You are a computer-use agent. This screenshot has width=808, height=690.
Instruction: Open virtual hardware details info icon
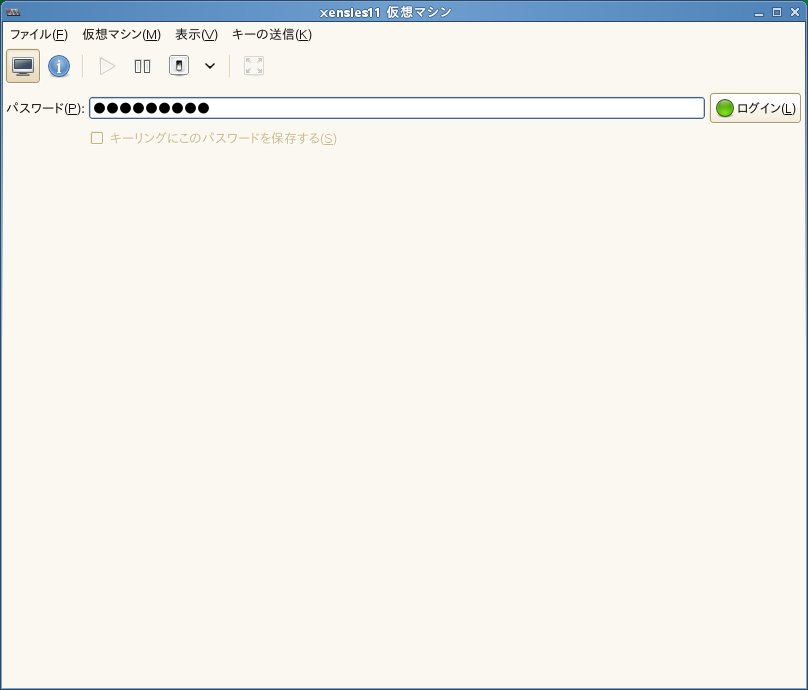pyautogui.click(x=59, y=66)
